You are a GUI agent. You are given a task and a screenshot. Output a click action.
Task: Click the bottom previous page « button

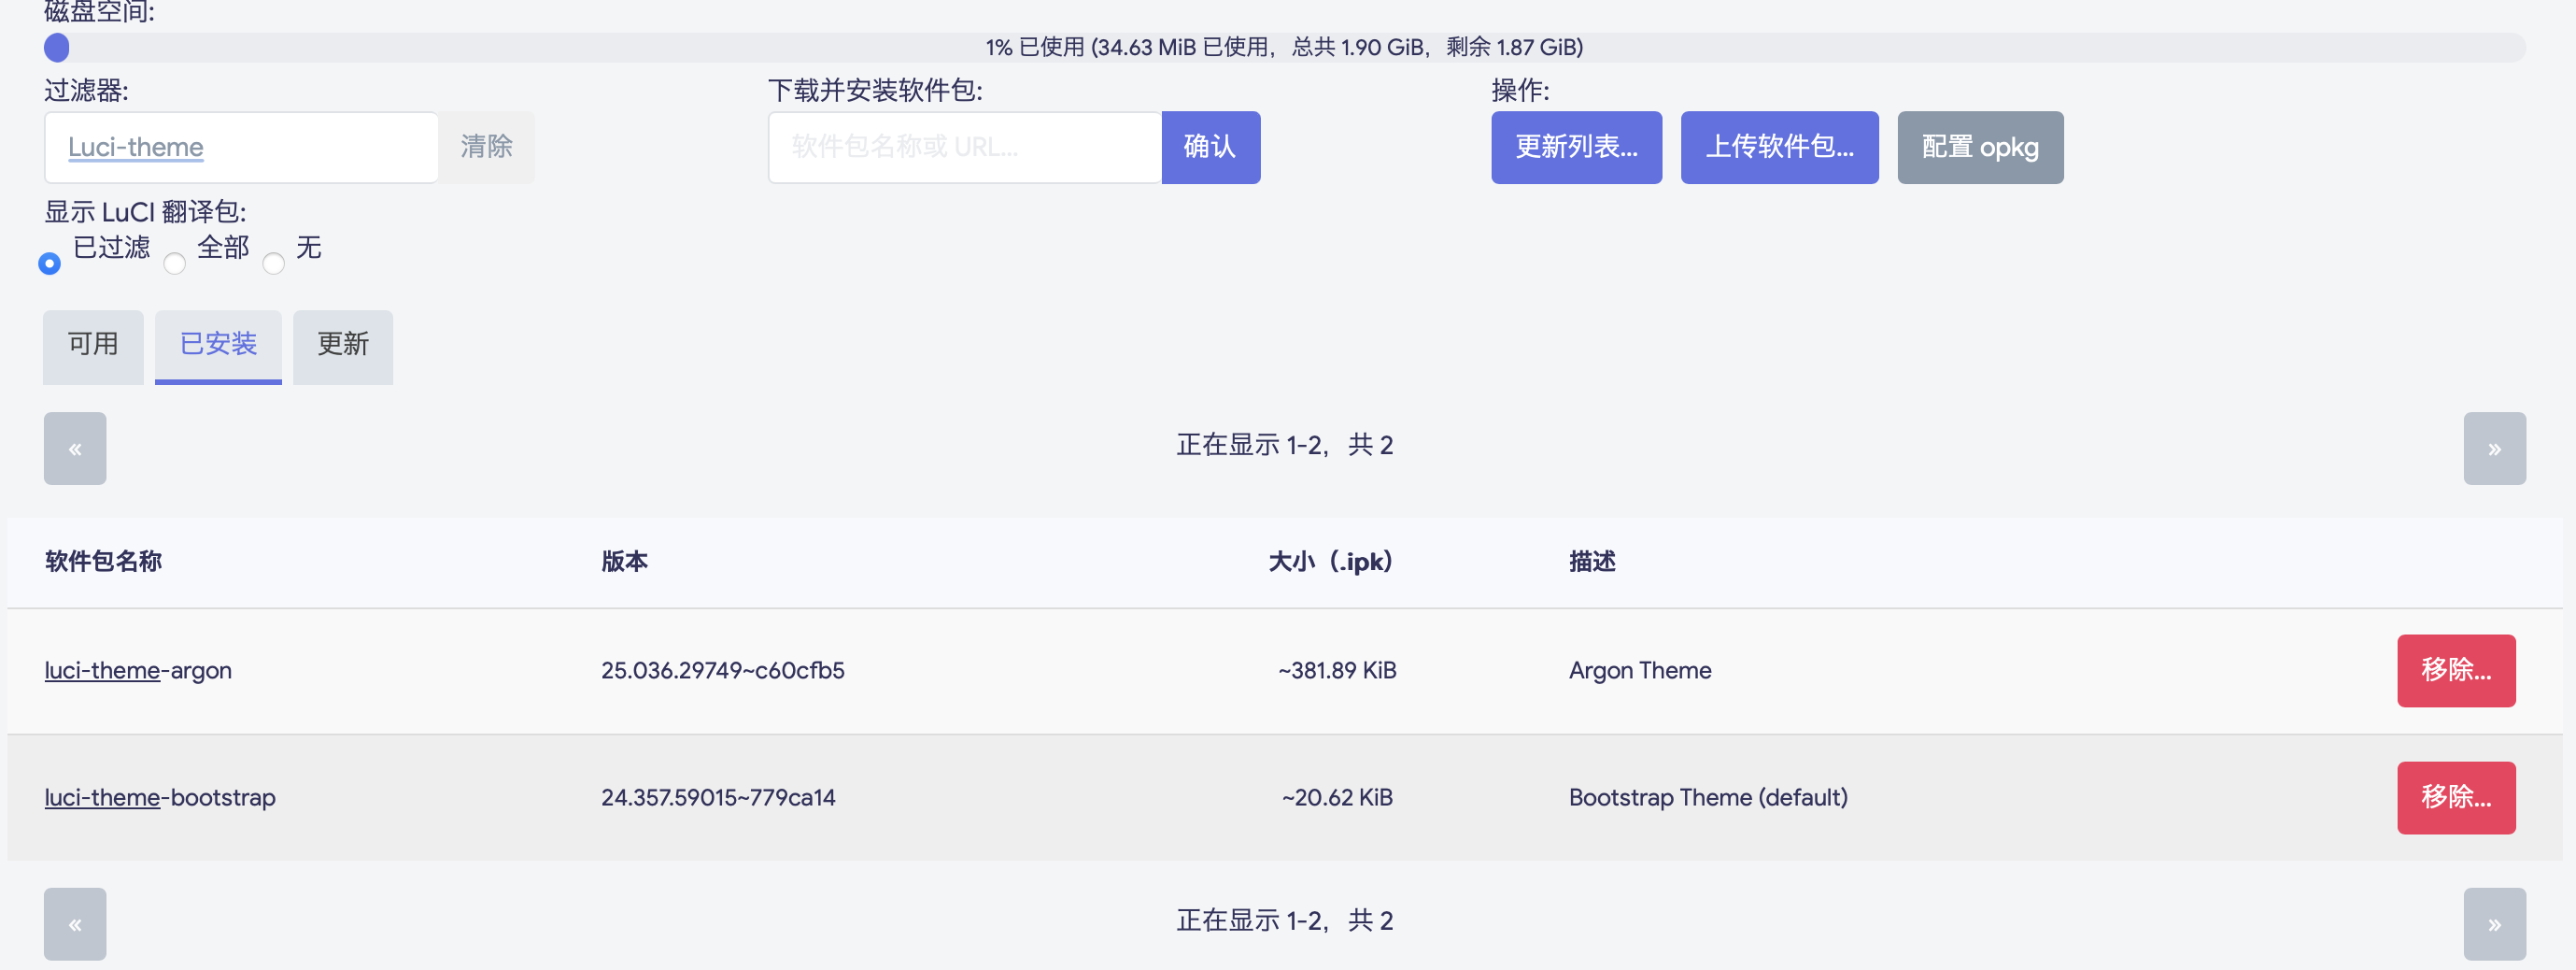75,924
